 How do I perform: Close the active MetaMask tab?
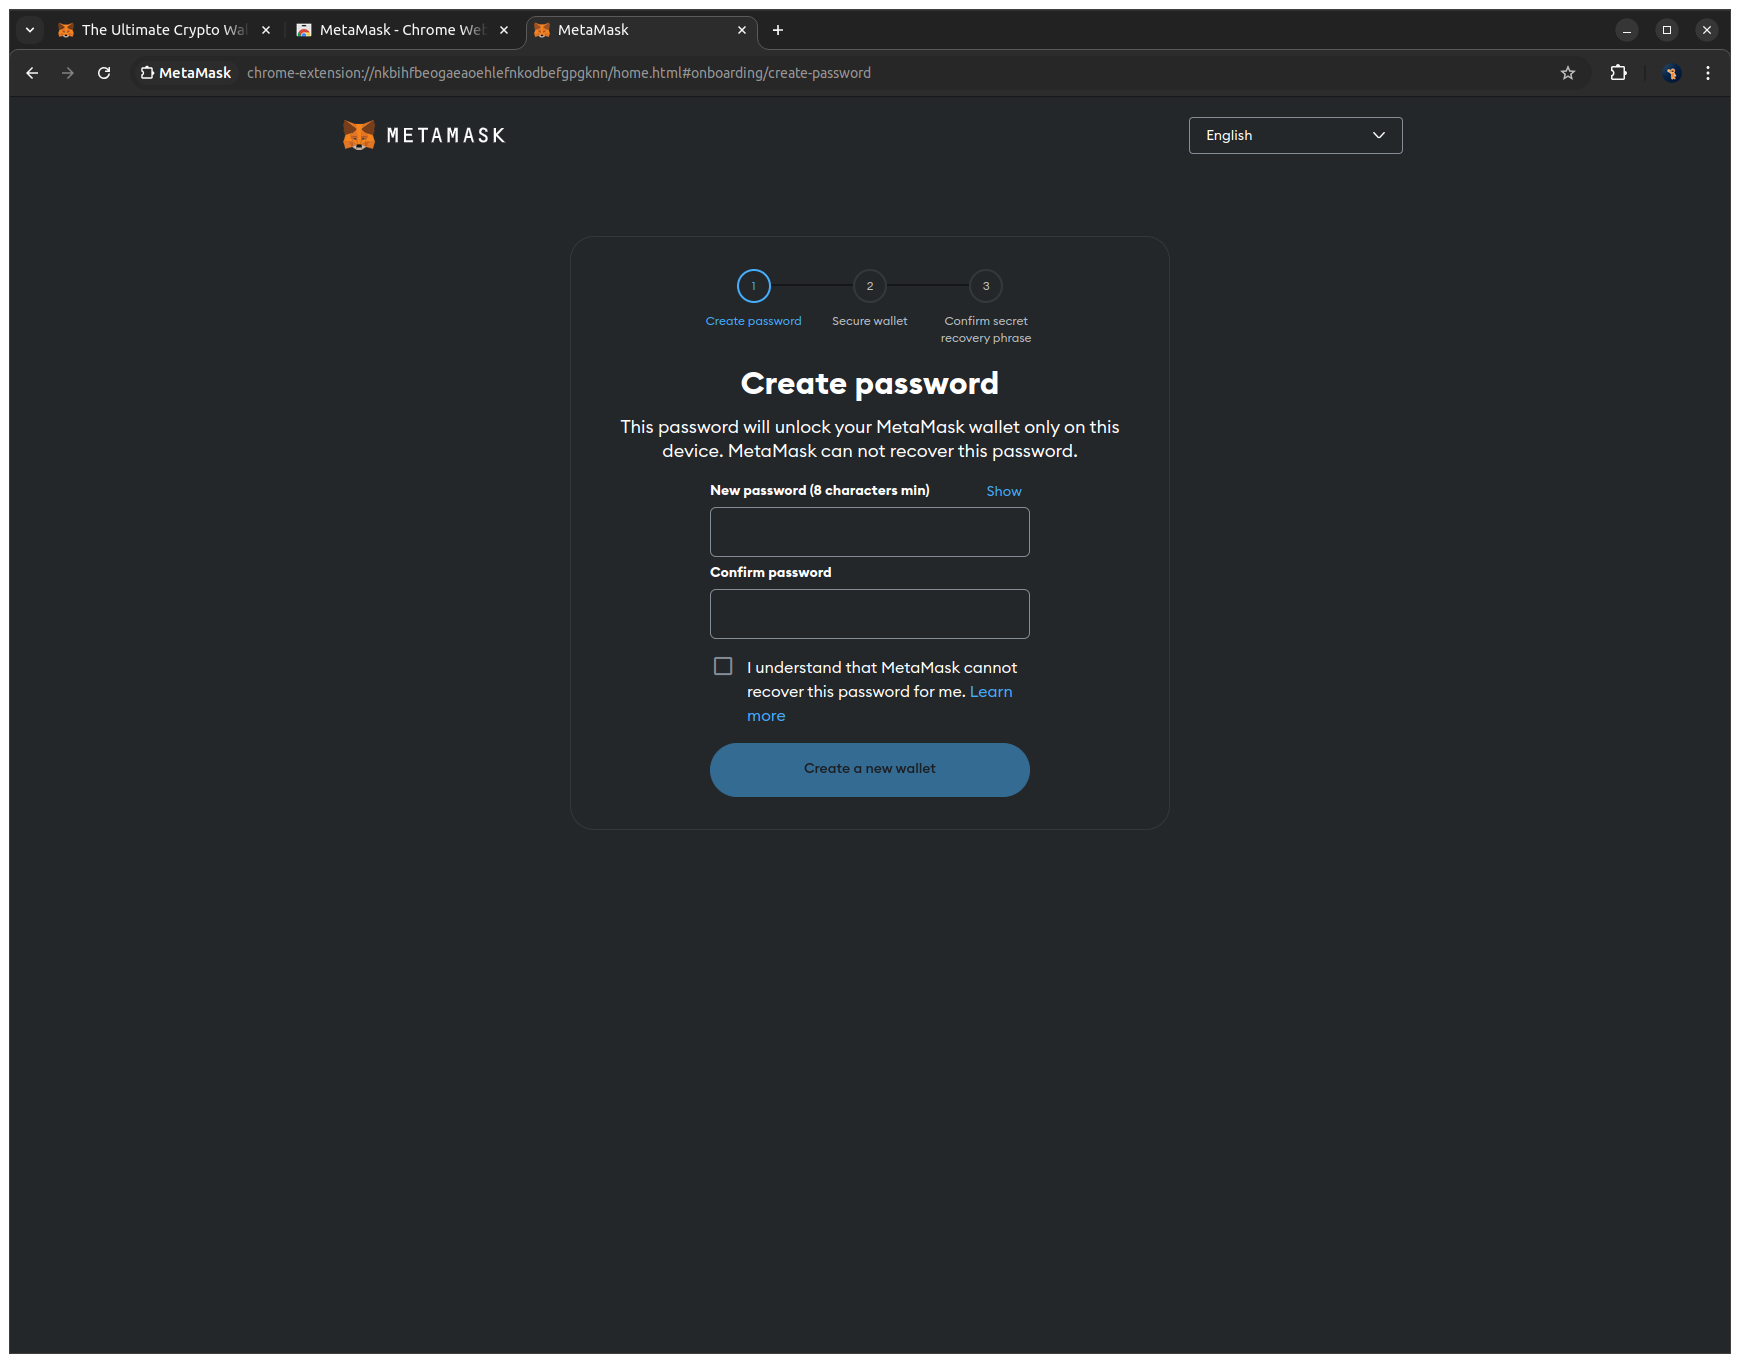742,30
